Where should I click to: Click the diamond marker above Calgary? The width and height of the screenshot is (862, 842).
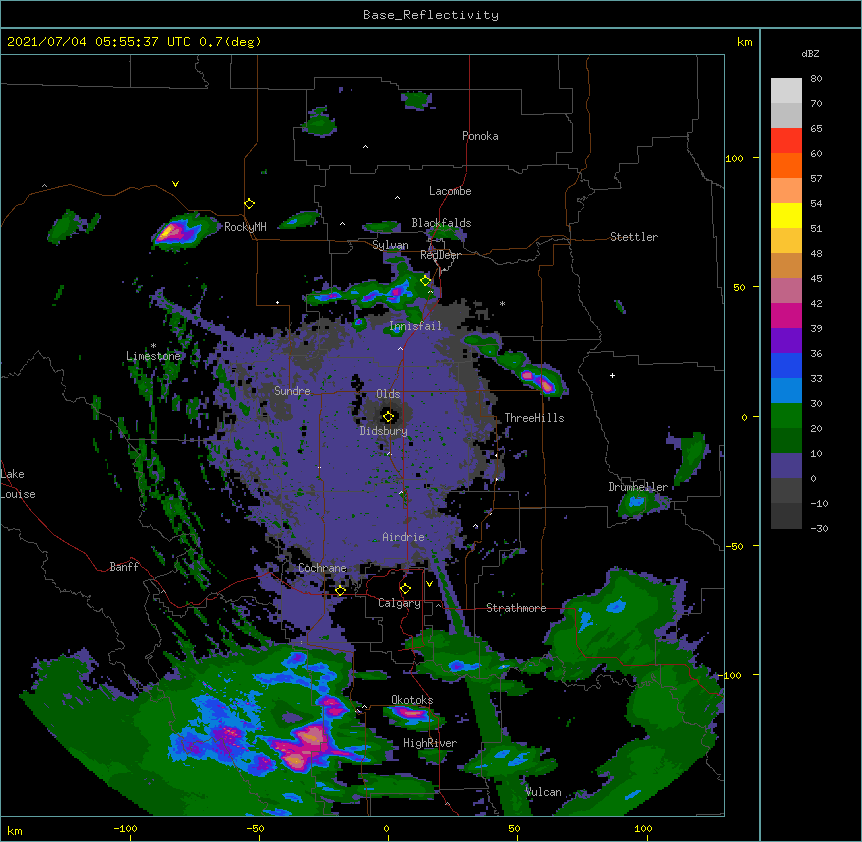click(405, 589)
